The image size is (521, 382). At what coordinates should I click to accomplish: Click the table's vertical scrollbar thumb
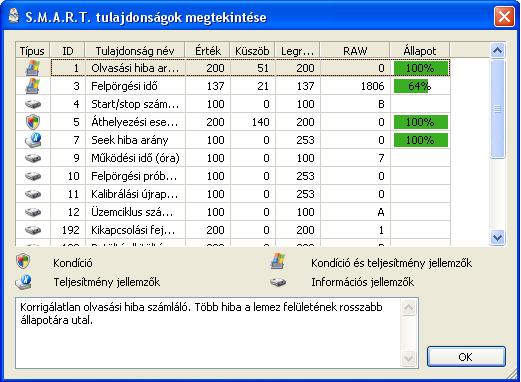(497, 109)
